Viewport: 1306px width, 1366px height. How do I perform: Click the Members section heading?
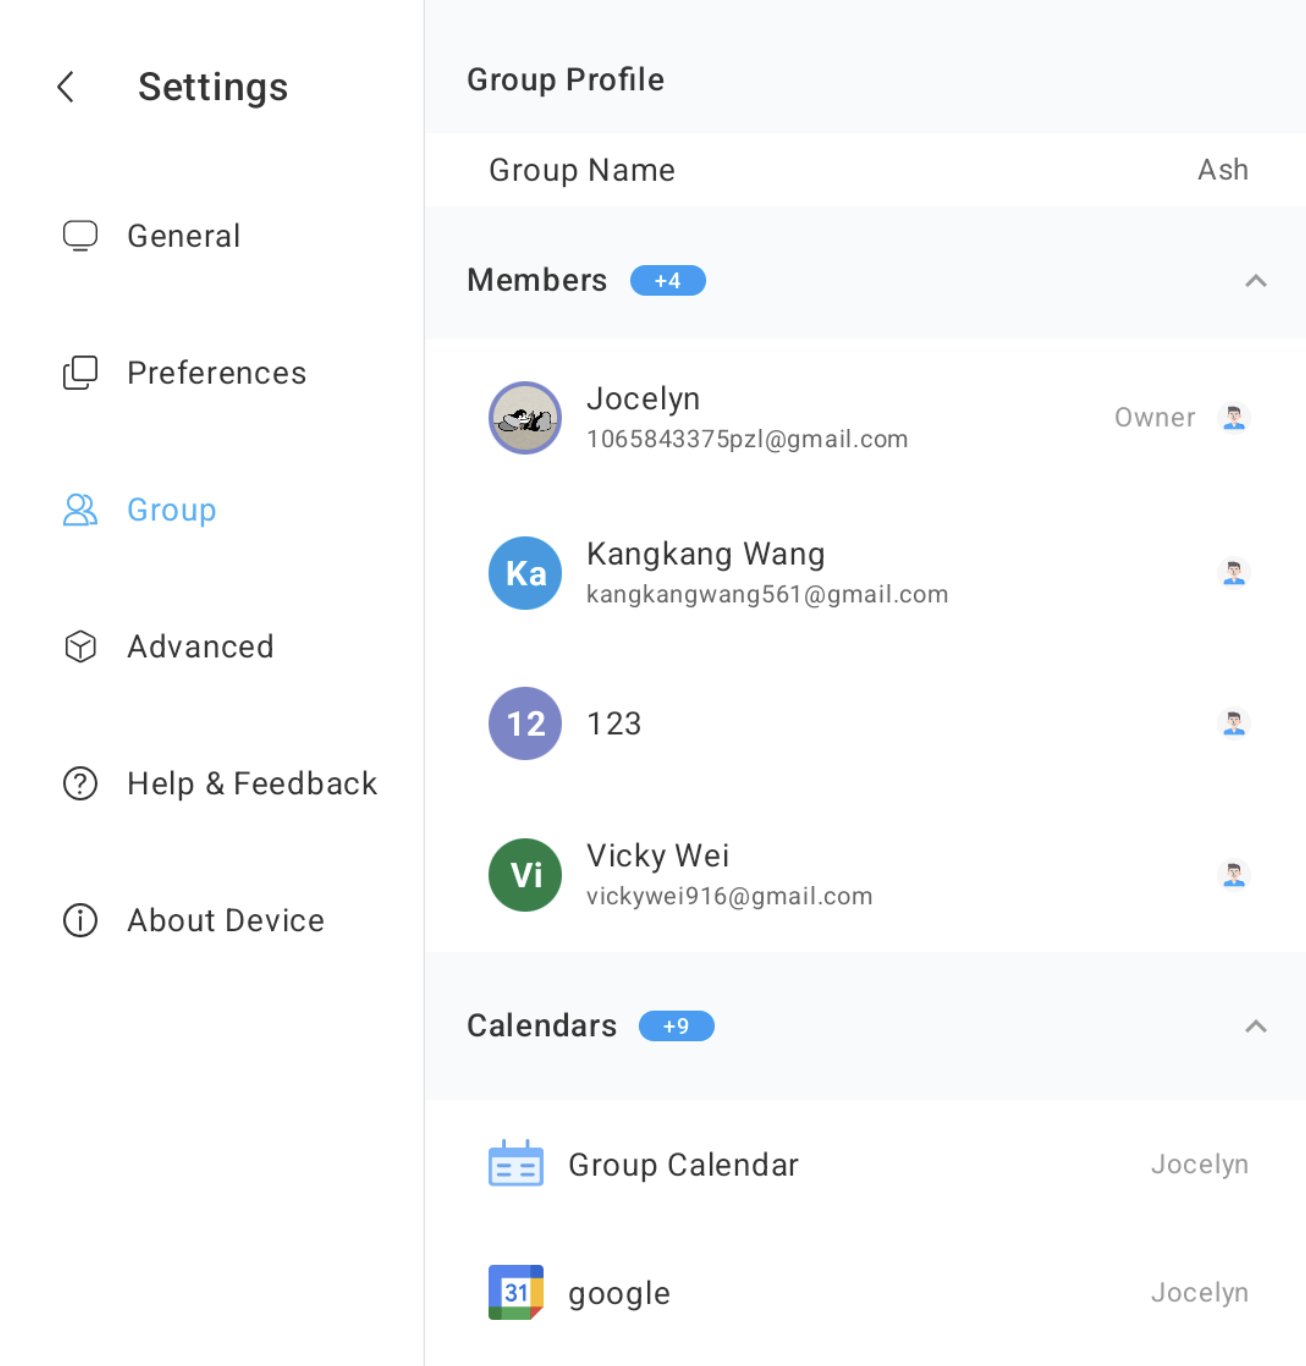[537, 280]
